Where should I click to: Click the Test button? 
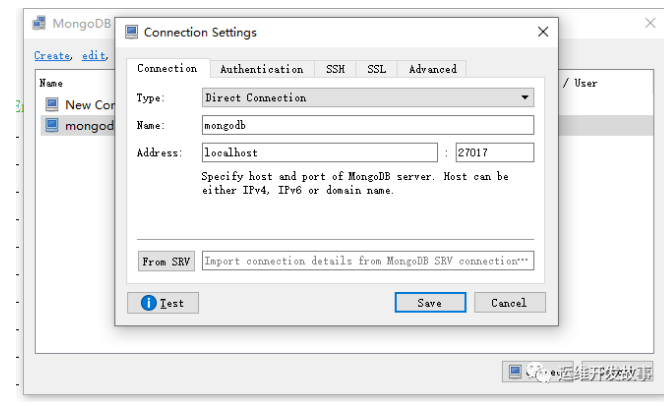[x=163, y=303]
